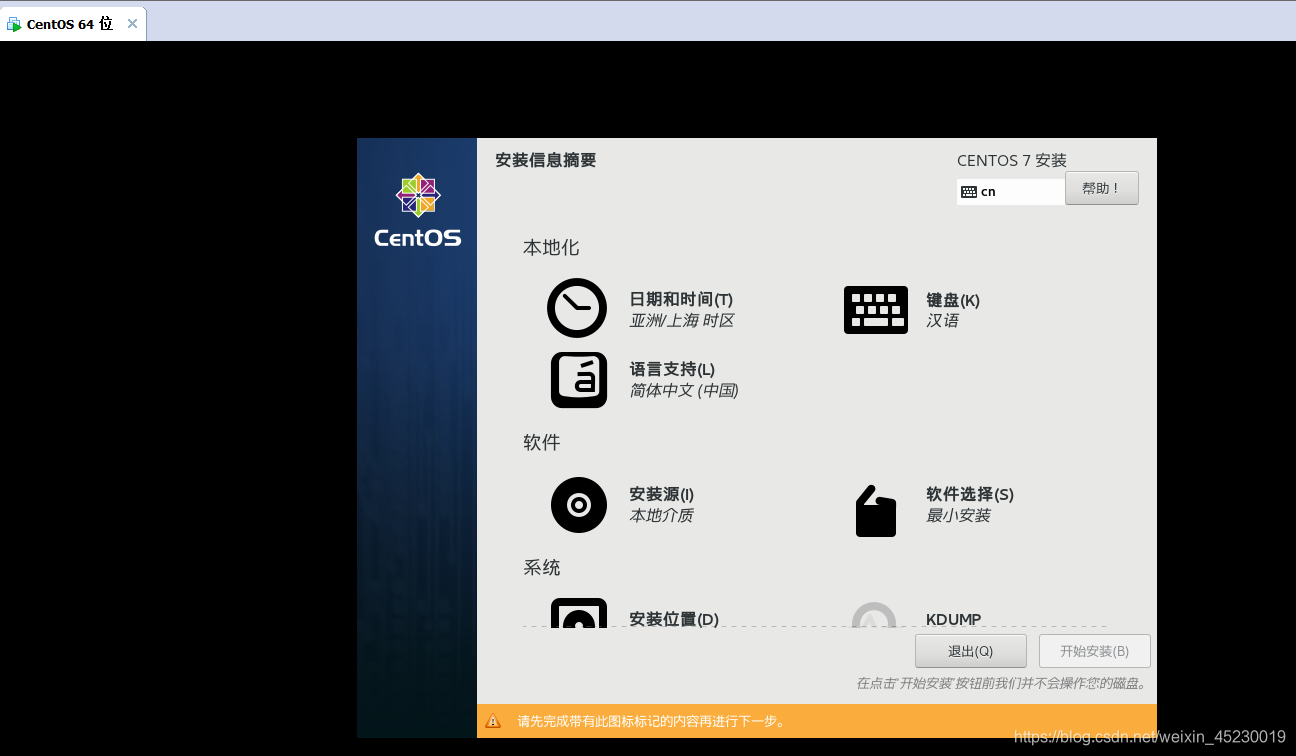Click 最小安装 selection value text
Image resolution: width=1296 pixels, height=756 pixels.
click(958, 516)
